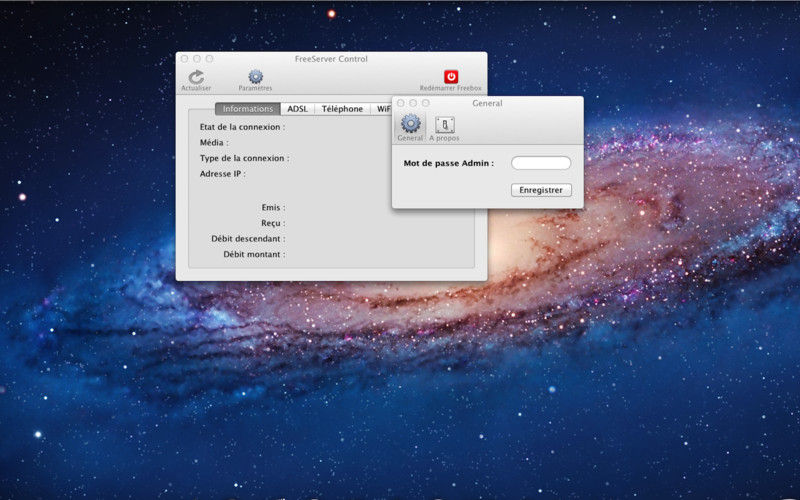Click the red Redémarrer Freebox power icon
The width and height of the screenshot is (800, 500).
click(x=451, y=77)
